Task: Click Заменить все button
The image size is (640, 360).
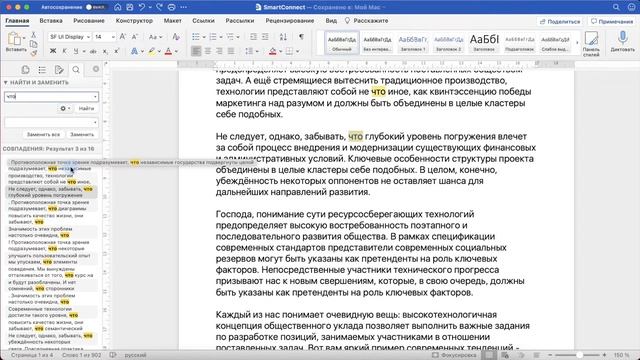Action: point(43,134)
